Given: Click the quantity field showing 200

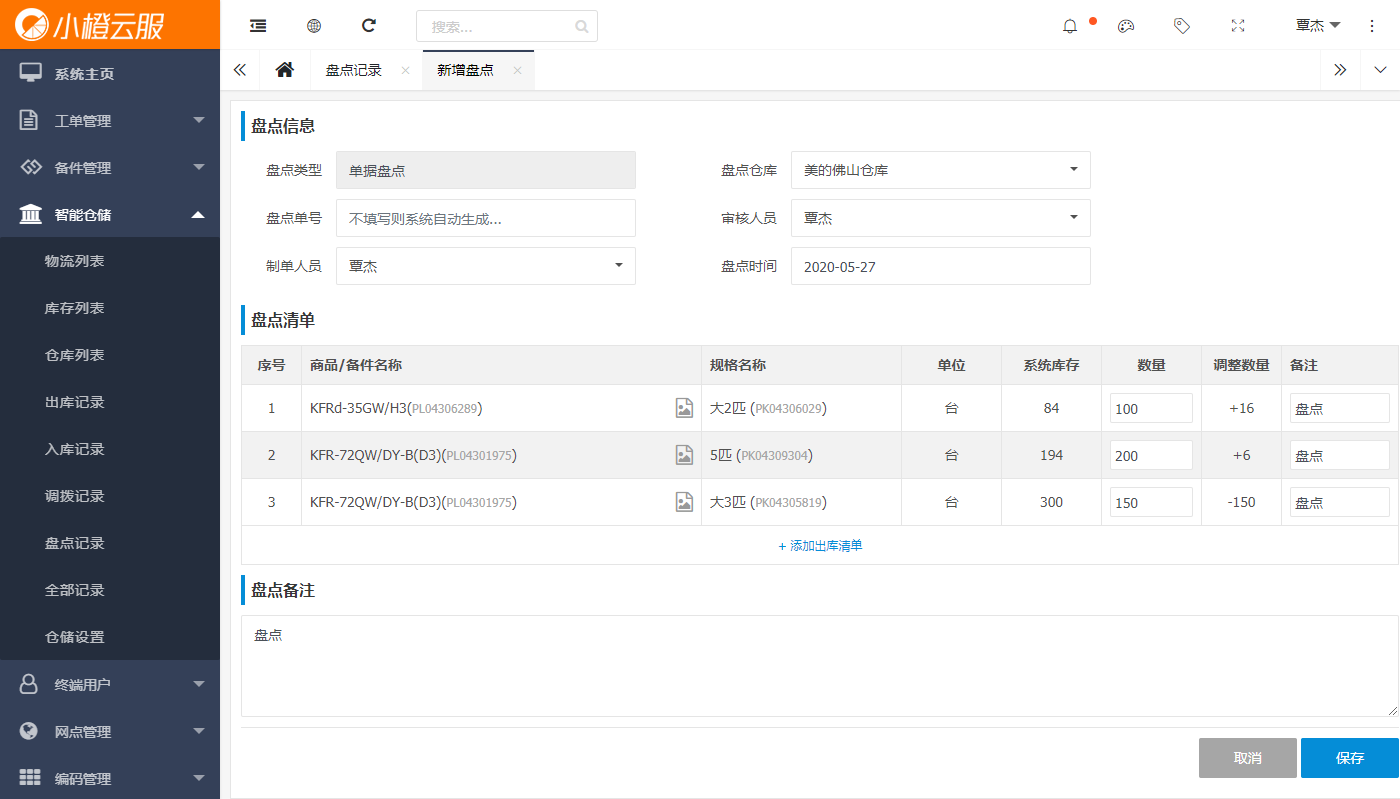Looking at the screenshot, I should pyautogui.click(x=1151, y=455).
